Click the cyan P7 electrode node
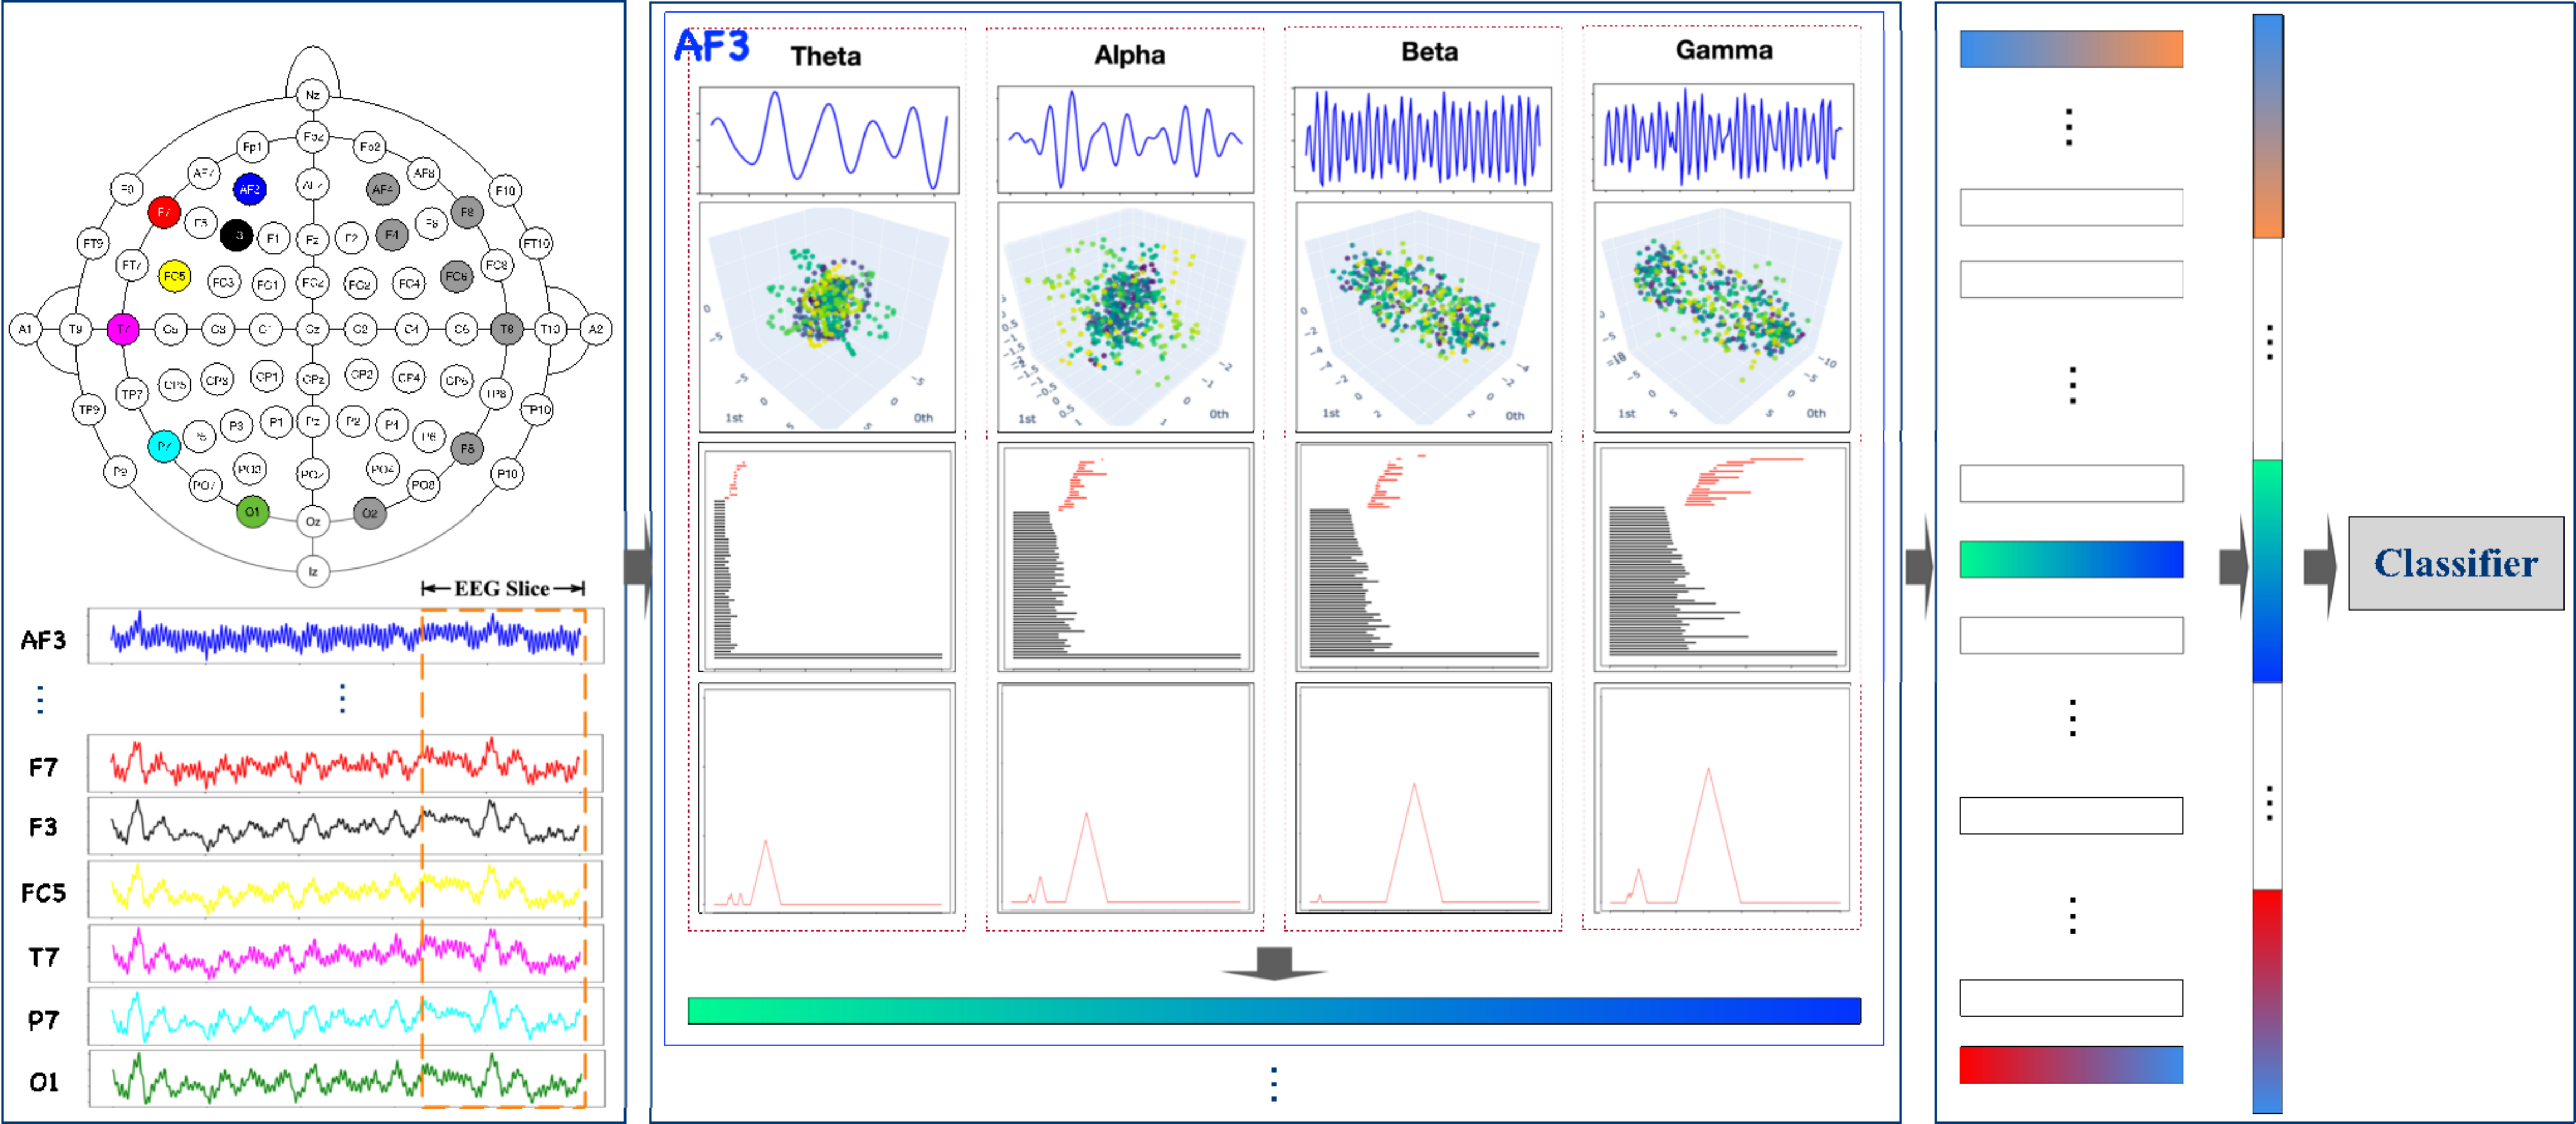2576x1124 pixels. [x=164, y=446]
